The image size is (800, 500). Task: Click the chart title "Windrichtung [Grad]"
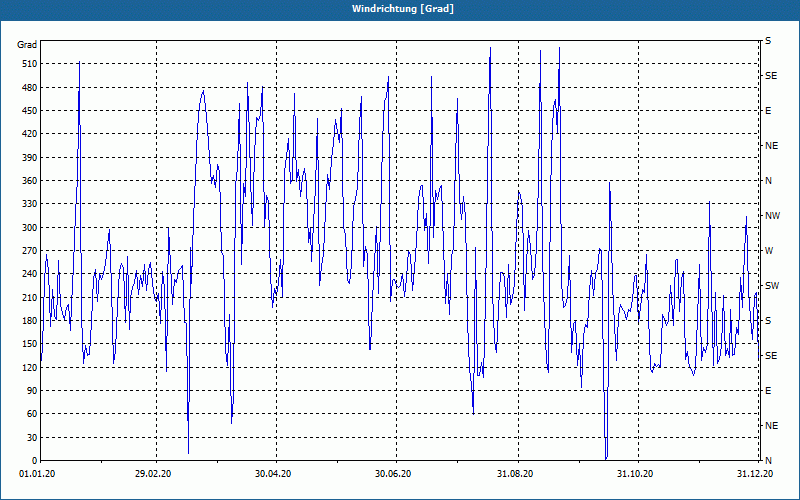403,9
